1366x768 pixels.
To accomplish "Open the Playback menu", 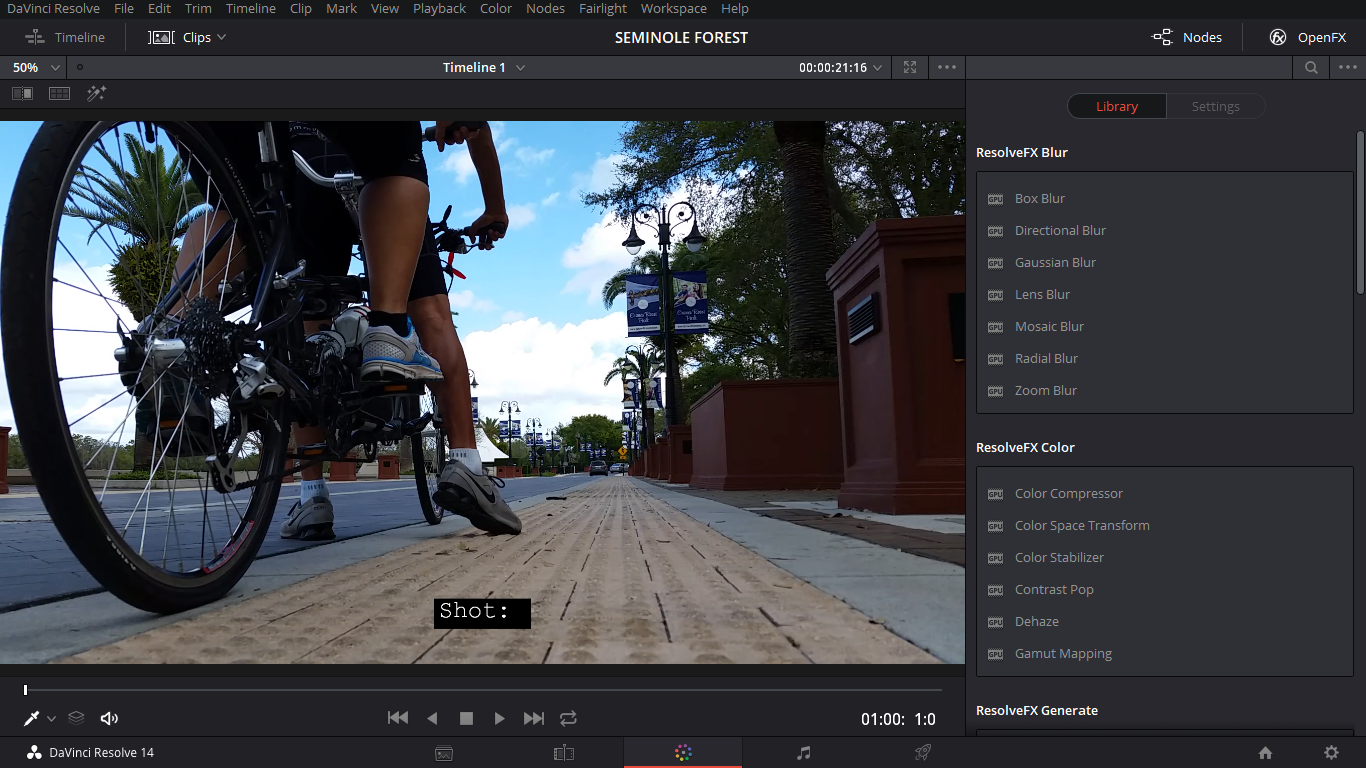I will [439, 8].
